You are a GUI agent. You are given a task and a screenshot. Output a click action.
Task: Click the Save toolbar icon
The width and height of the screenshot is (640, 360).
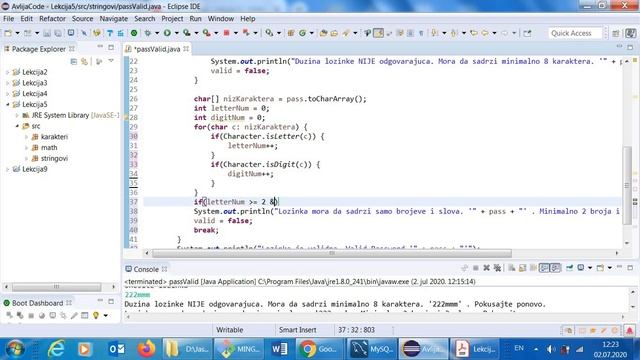pos(47,33)
